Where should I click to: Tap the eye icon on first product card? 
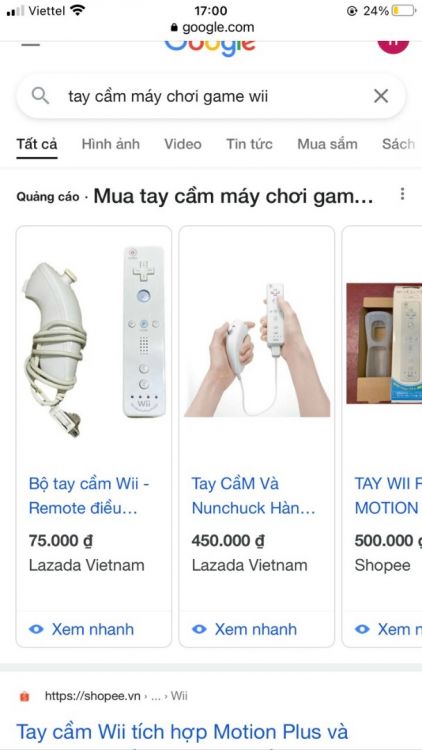[36, 629]
